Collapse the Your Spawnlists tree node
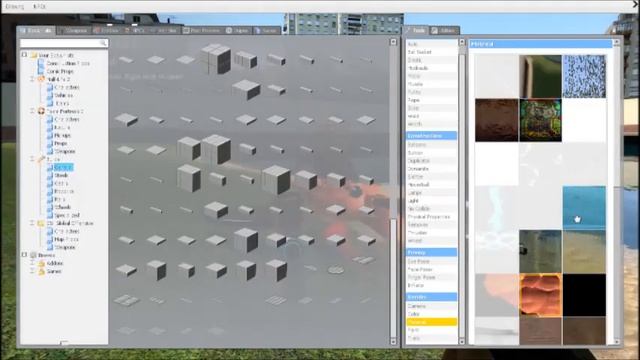 point(24,55)
